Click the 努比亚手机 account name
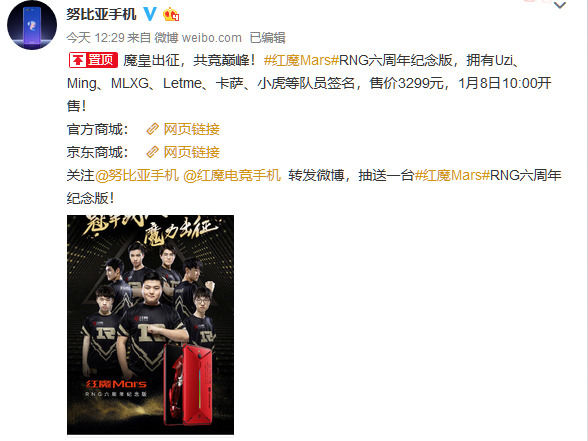This screenshot has height=441, width=588. (x=101, y=14)
